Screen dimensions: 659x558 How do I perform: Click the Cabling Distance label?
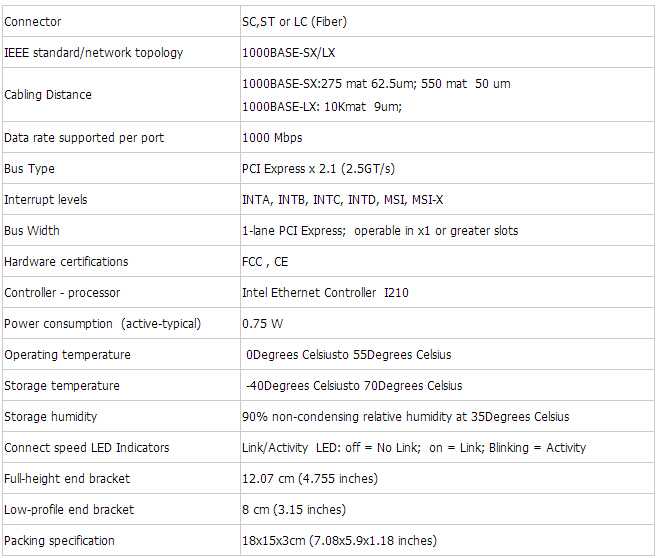[47, 95]
